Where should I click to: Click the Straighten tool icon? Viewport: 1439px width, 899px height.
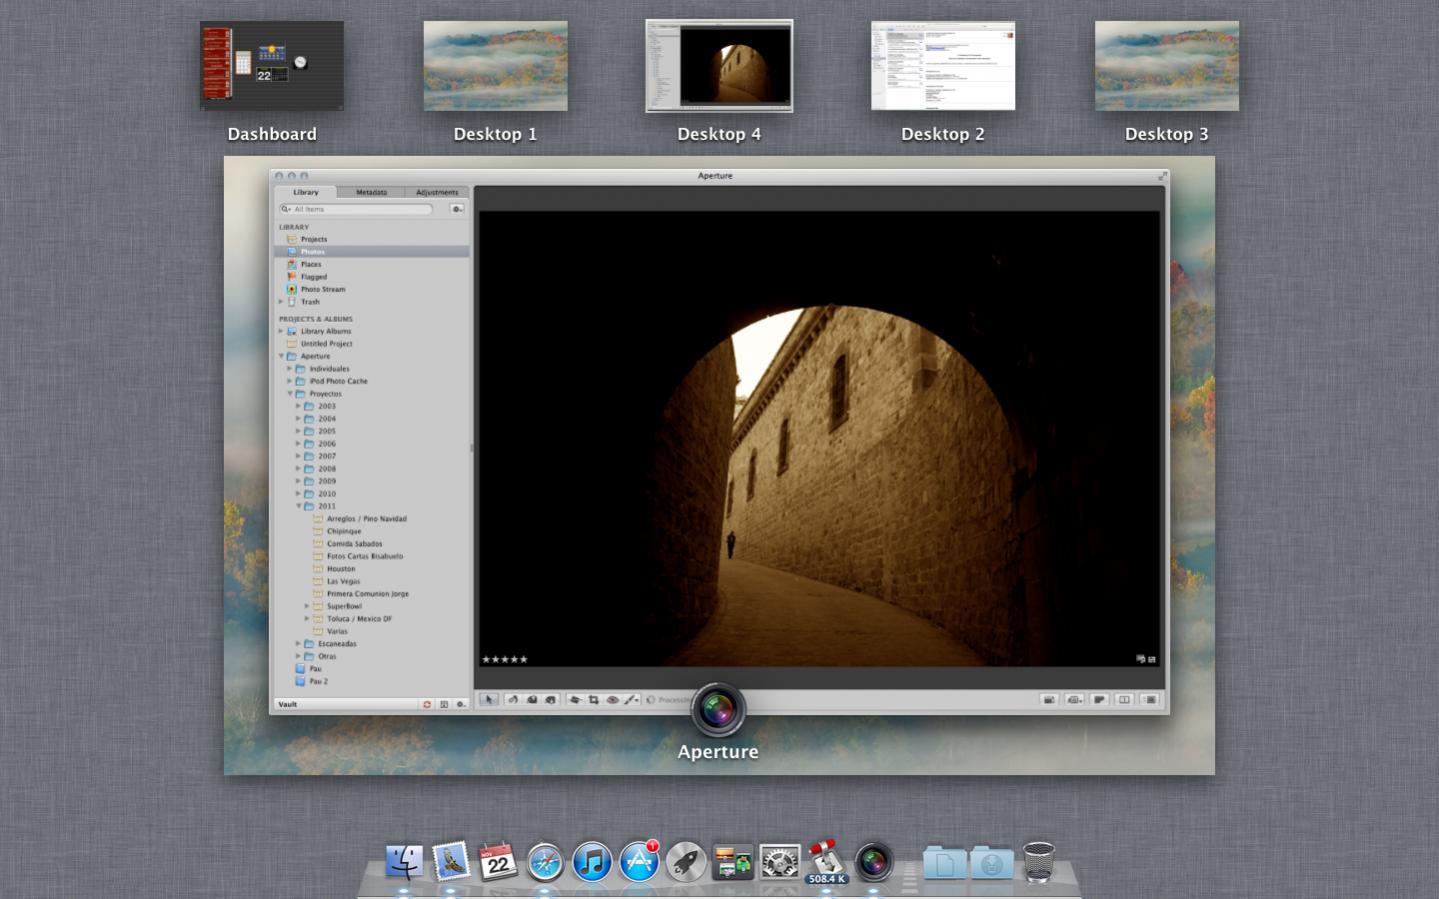coord(575,700)
